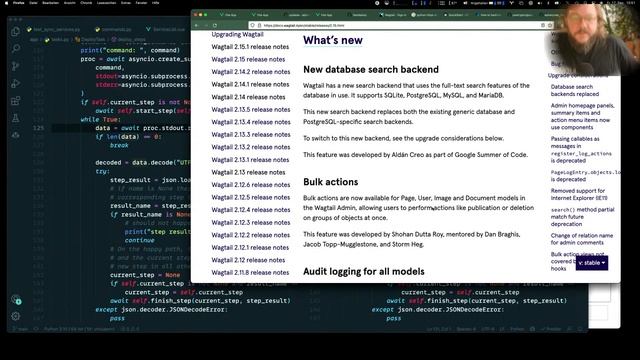This screenshot has width=640, height=360.
Task: Open Wagtail 2.13.5 release notes link
Action: click(x=251, y=109)
